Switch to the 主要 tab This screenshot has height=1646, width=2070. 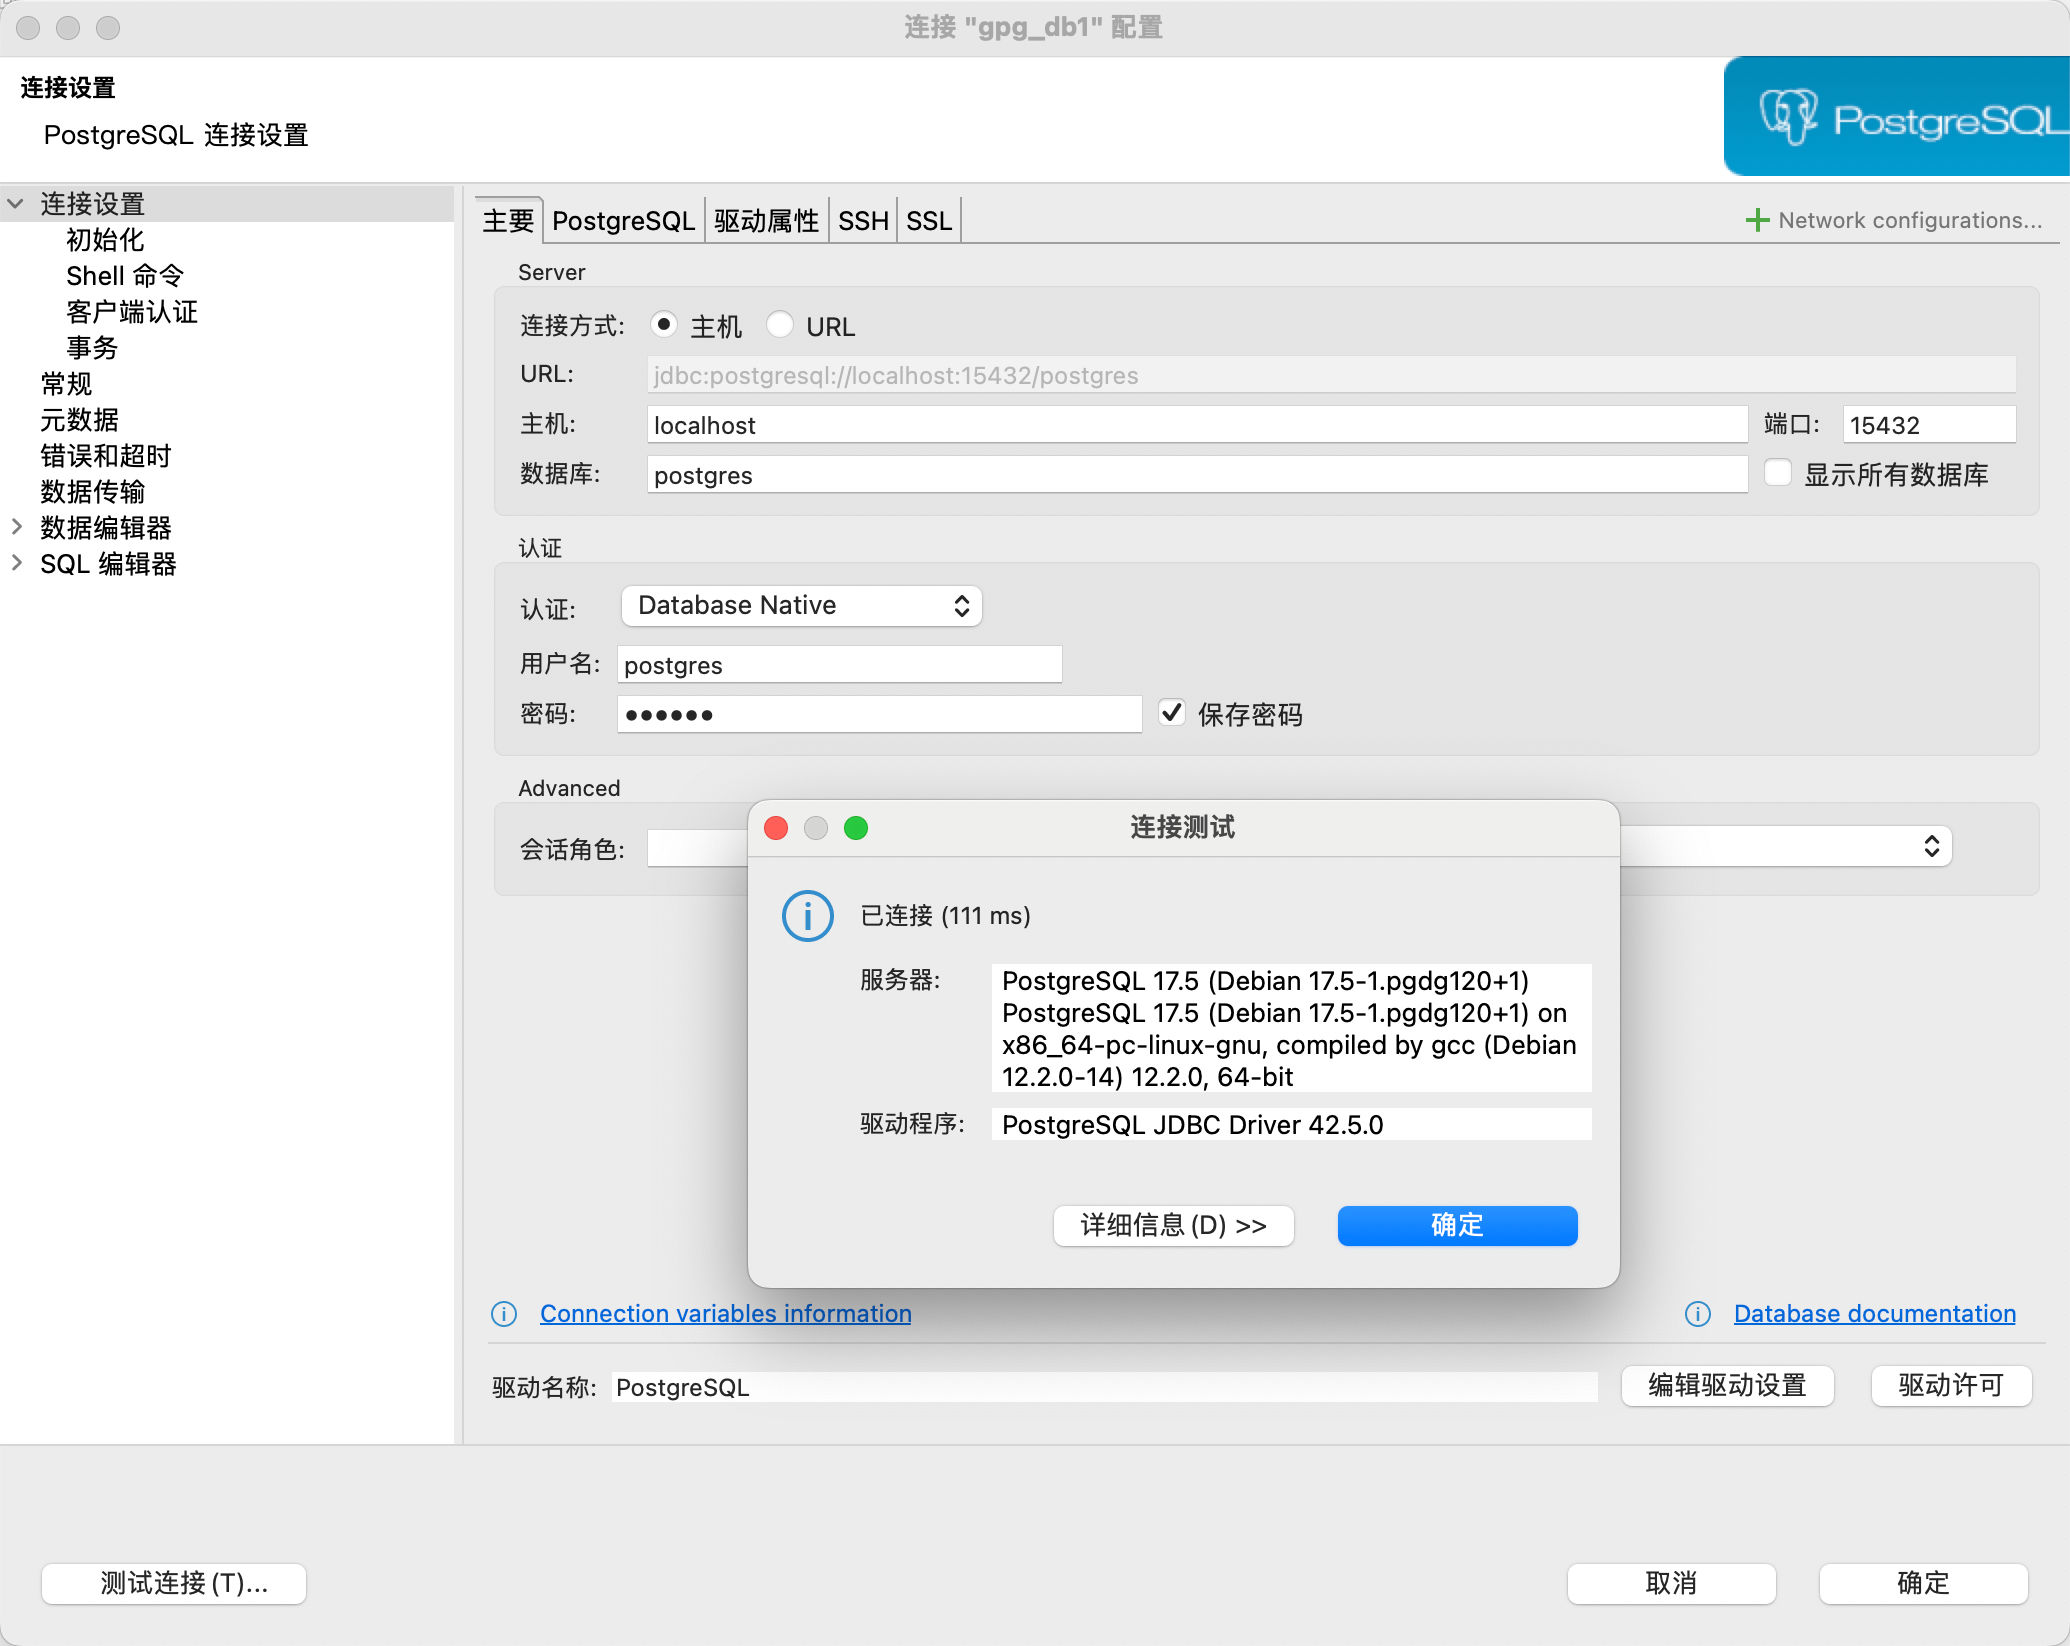(x=508, y=220)
